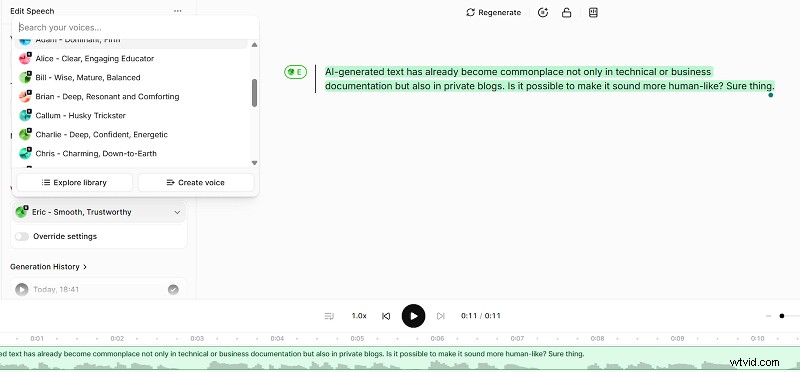
Task: Click Bill's voice avatar icon
Action: pos(26,78)
